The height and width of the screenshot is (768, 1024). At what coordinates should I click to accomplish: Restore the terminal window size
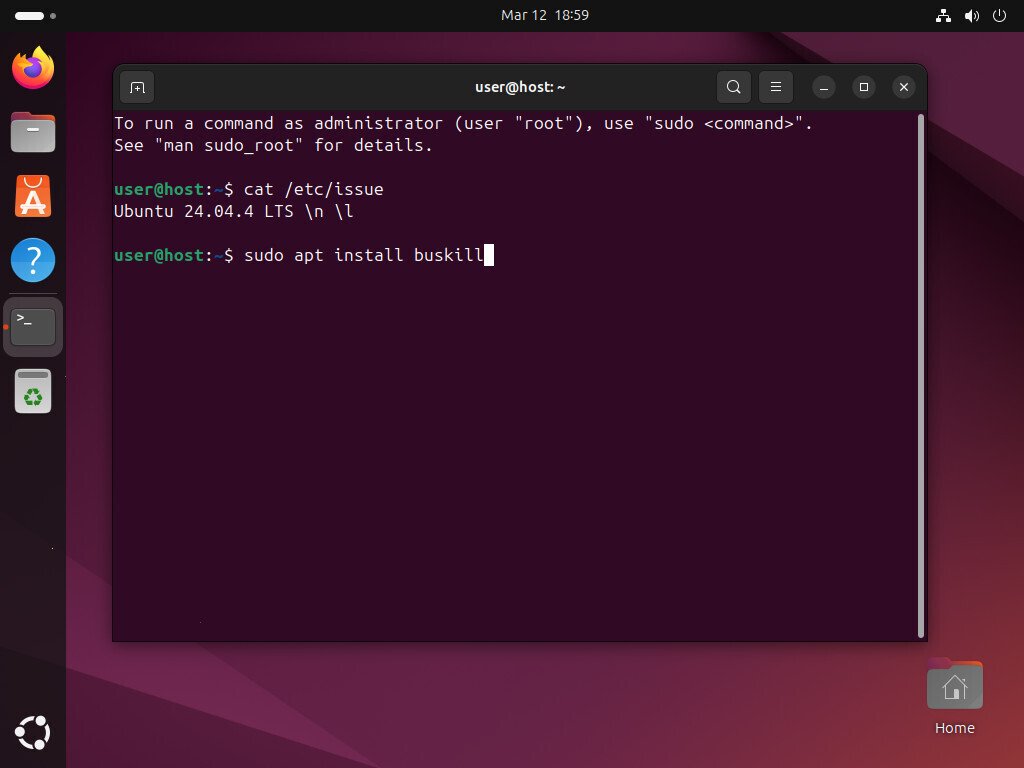coord(863,88)
